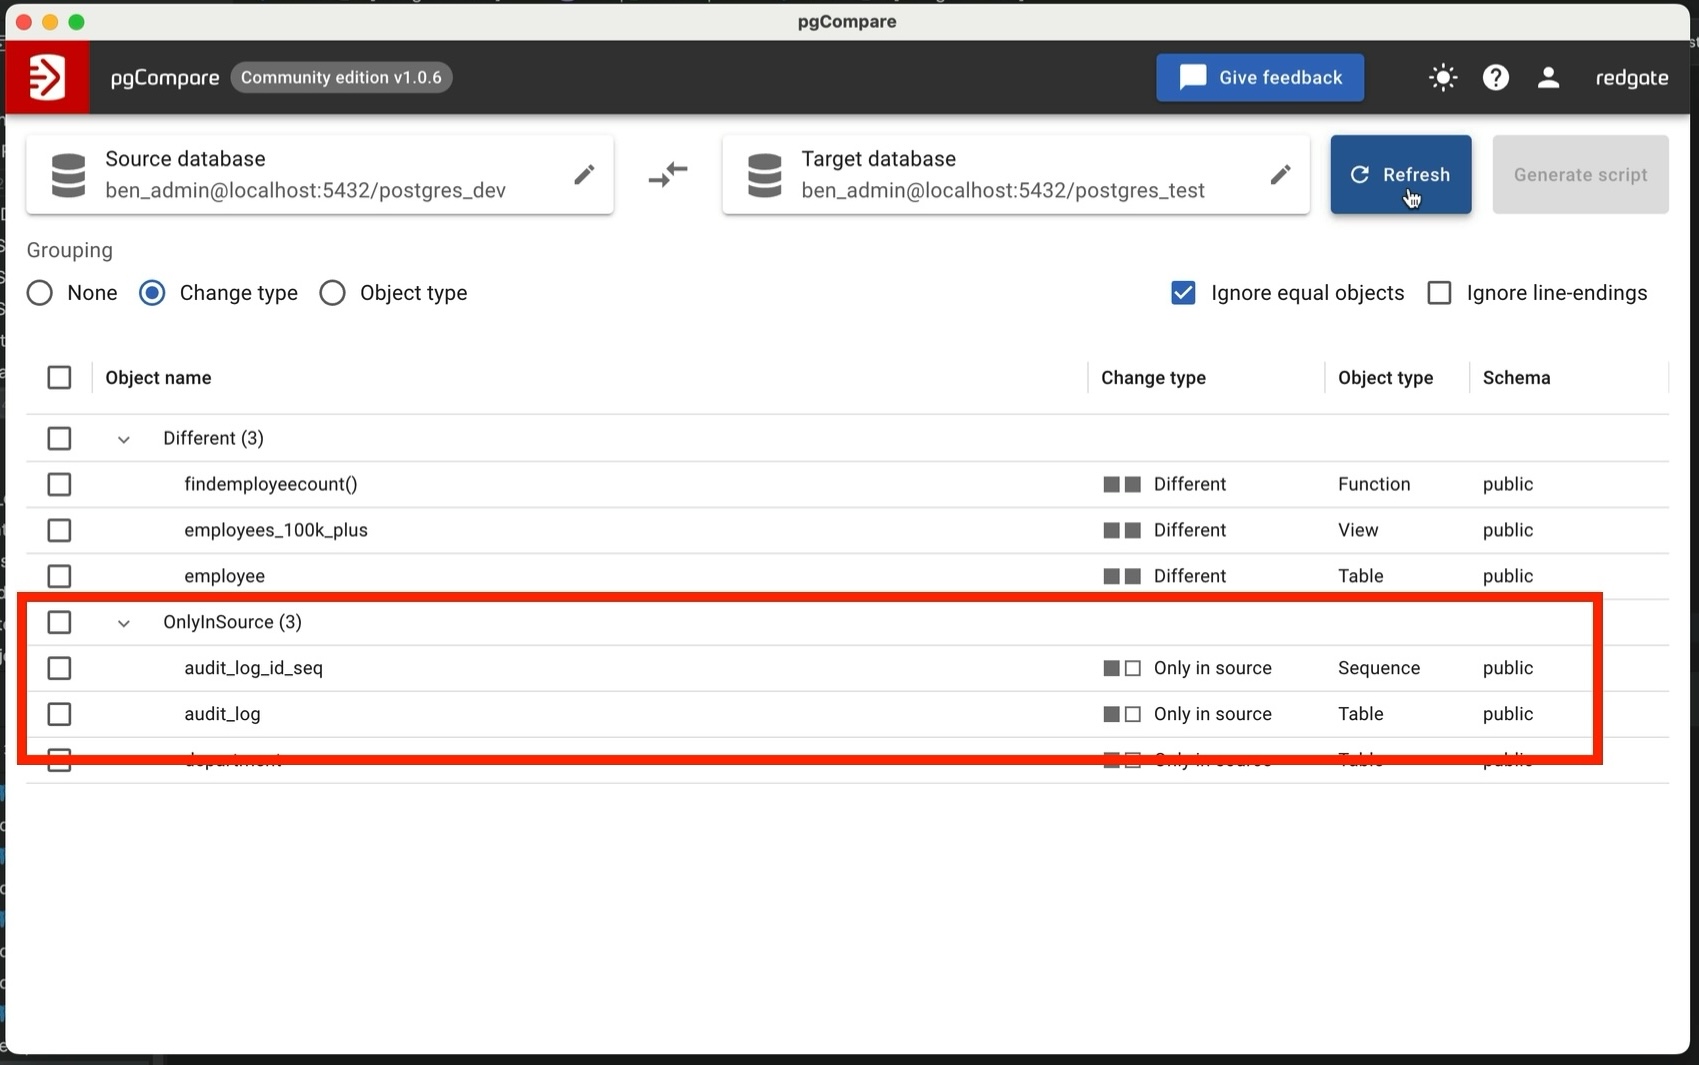Toggle the light/dark theme sun icon

tap(1442, 77)
